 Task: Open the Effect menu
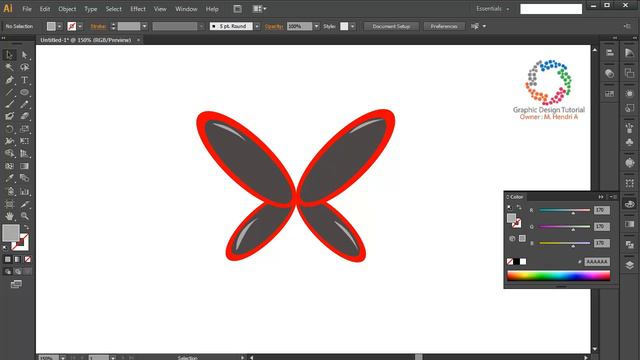click(x=138, y=9)
